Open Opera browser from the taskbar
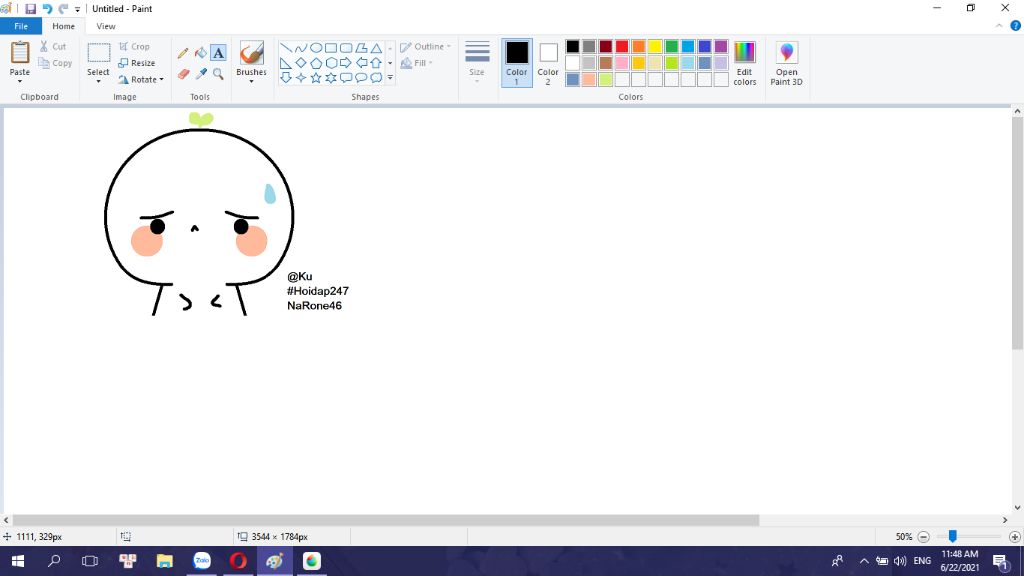This screenshot has width=1024, height=576. pyautogui.click(x=238, y=561)
